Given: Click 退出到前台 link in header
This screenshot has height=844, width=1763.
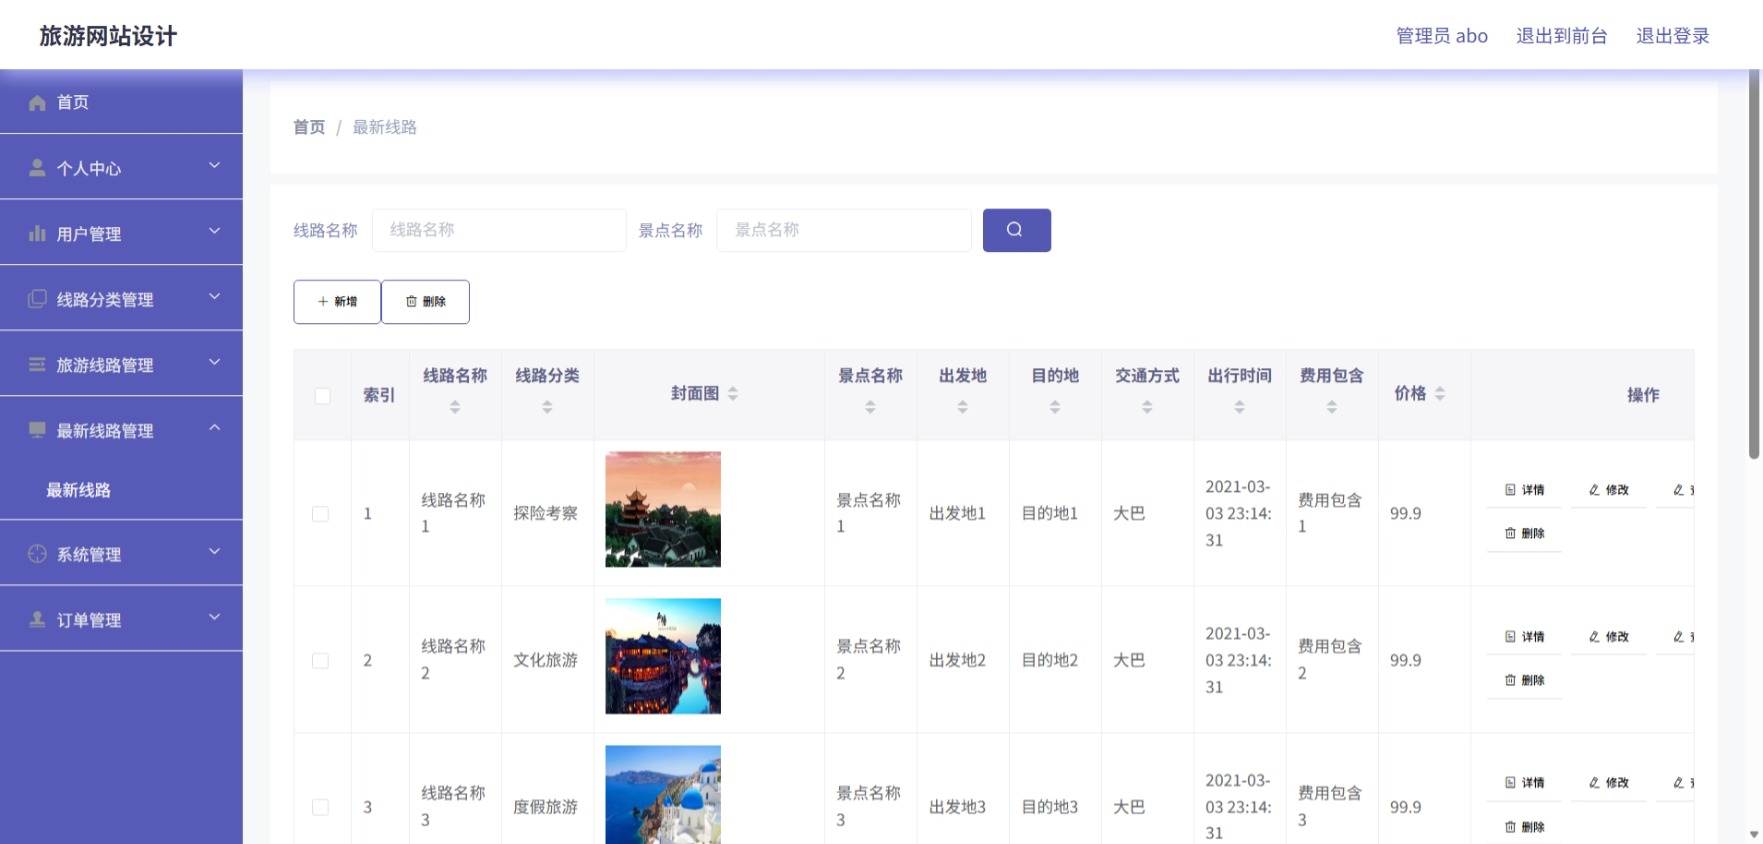Looking at the screenshot, I should point(1561,36).
